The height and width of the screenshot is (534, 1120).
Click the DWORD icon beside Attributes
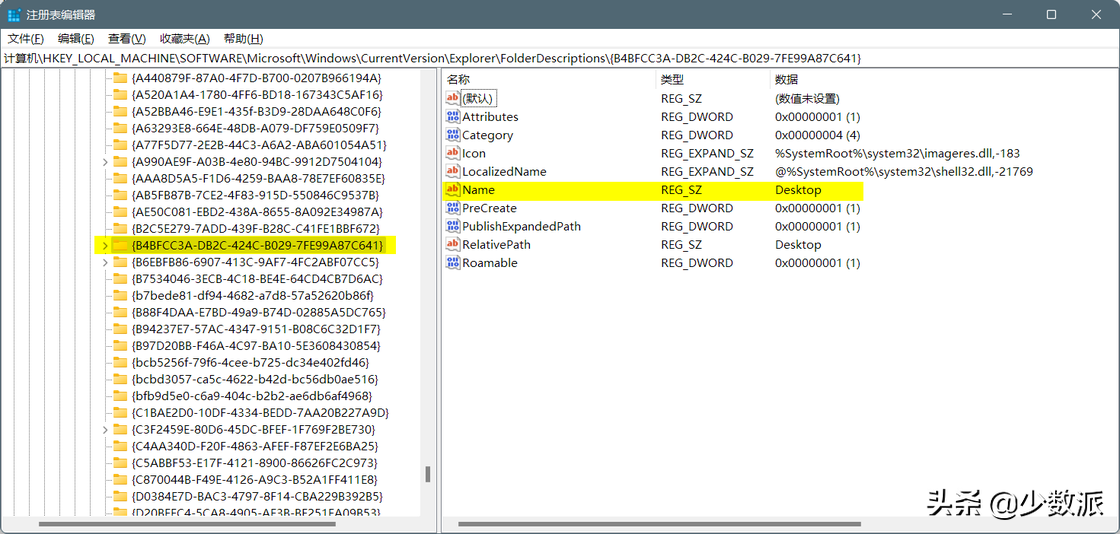pyautogui.click(x=452, y=117)
